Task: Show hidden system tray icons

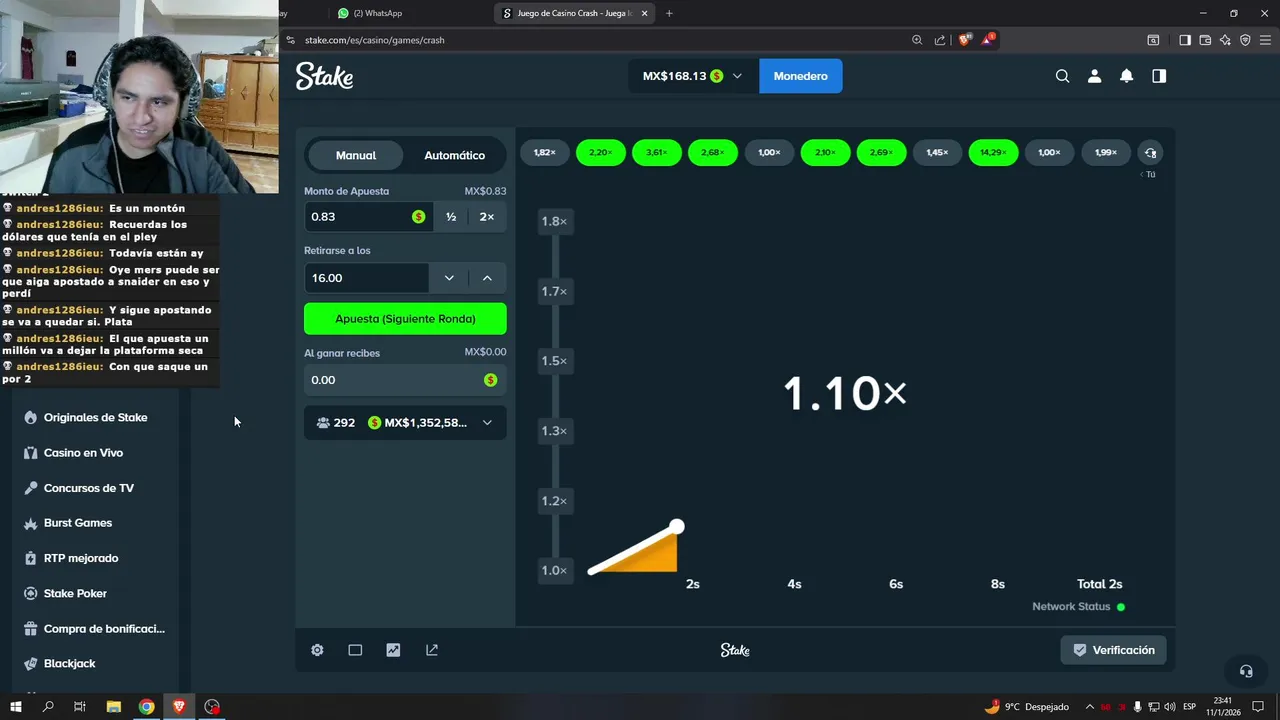Action: click(x=1090, y=707)
